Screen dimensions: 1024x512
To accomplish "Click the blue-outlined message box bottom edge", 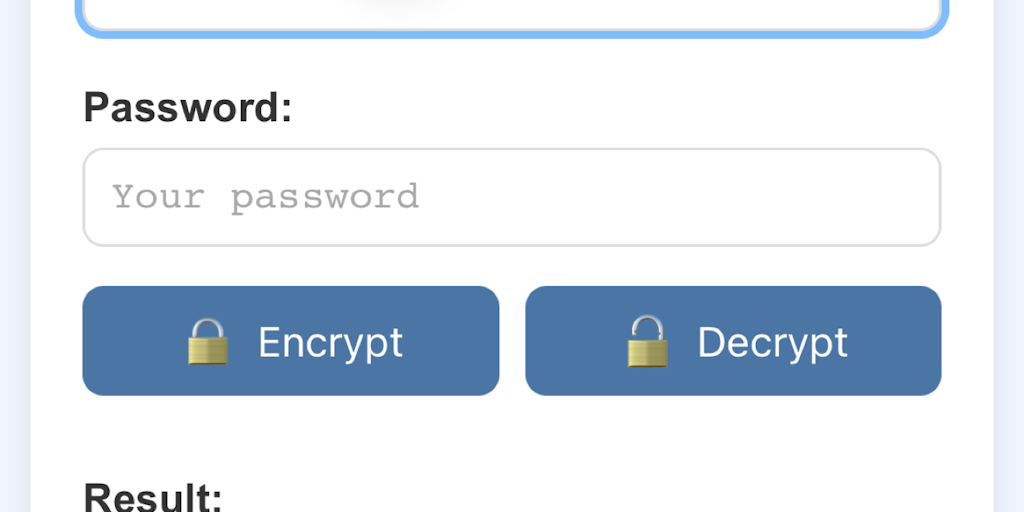I will pos(512,34).
